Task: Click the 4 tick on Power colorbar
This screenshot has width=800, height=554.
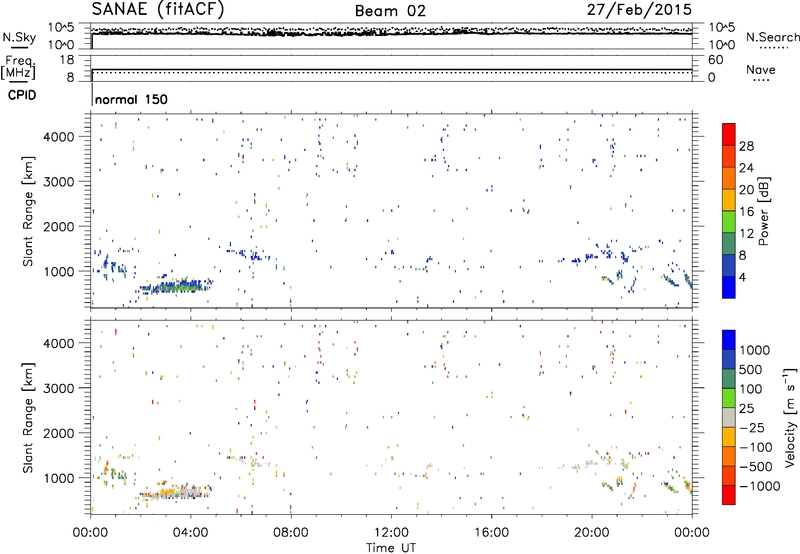Action: [743, 277]
